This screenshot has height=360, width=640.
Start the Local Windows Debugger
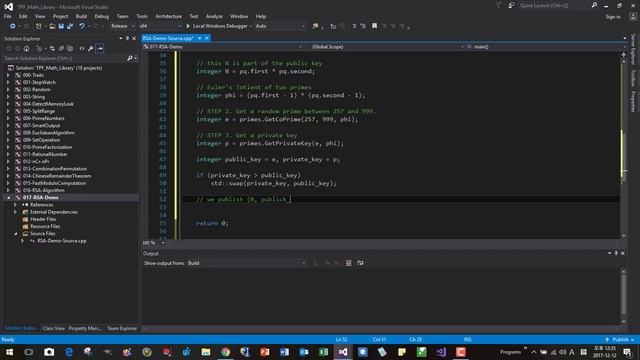217,26
